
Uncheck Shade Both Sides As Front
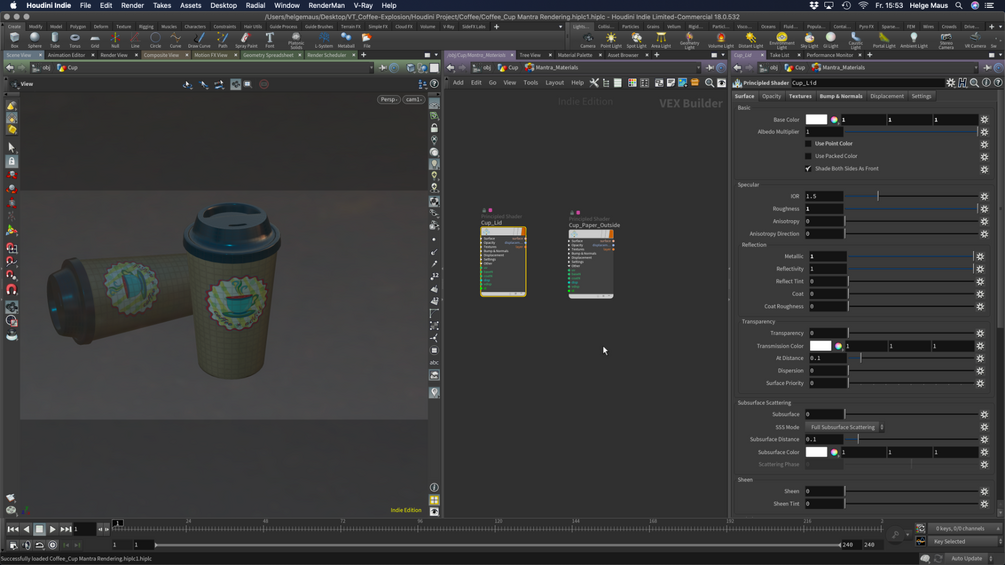(809, 169)
